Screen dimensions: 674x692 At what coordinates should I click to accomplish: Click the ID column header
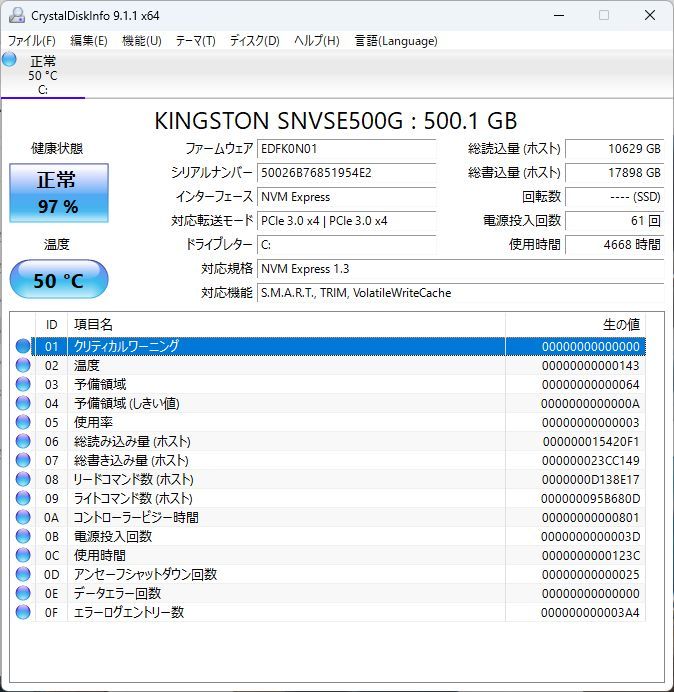(x=51, y=325)
